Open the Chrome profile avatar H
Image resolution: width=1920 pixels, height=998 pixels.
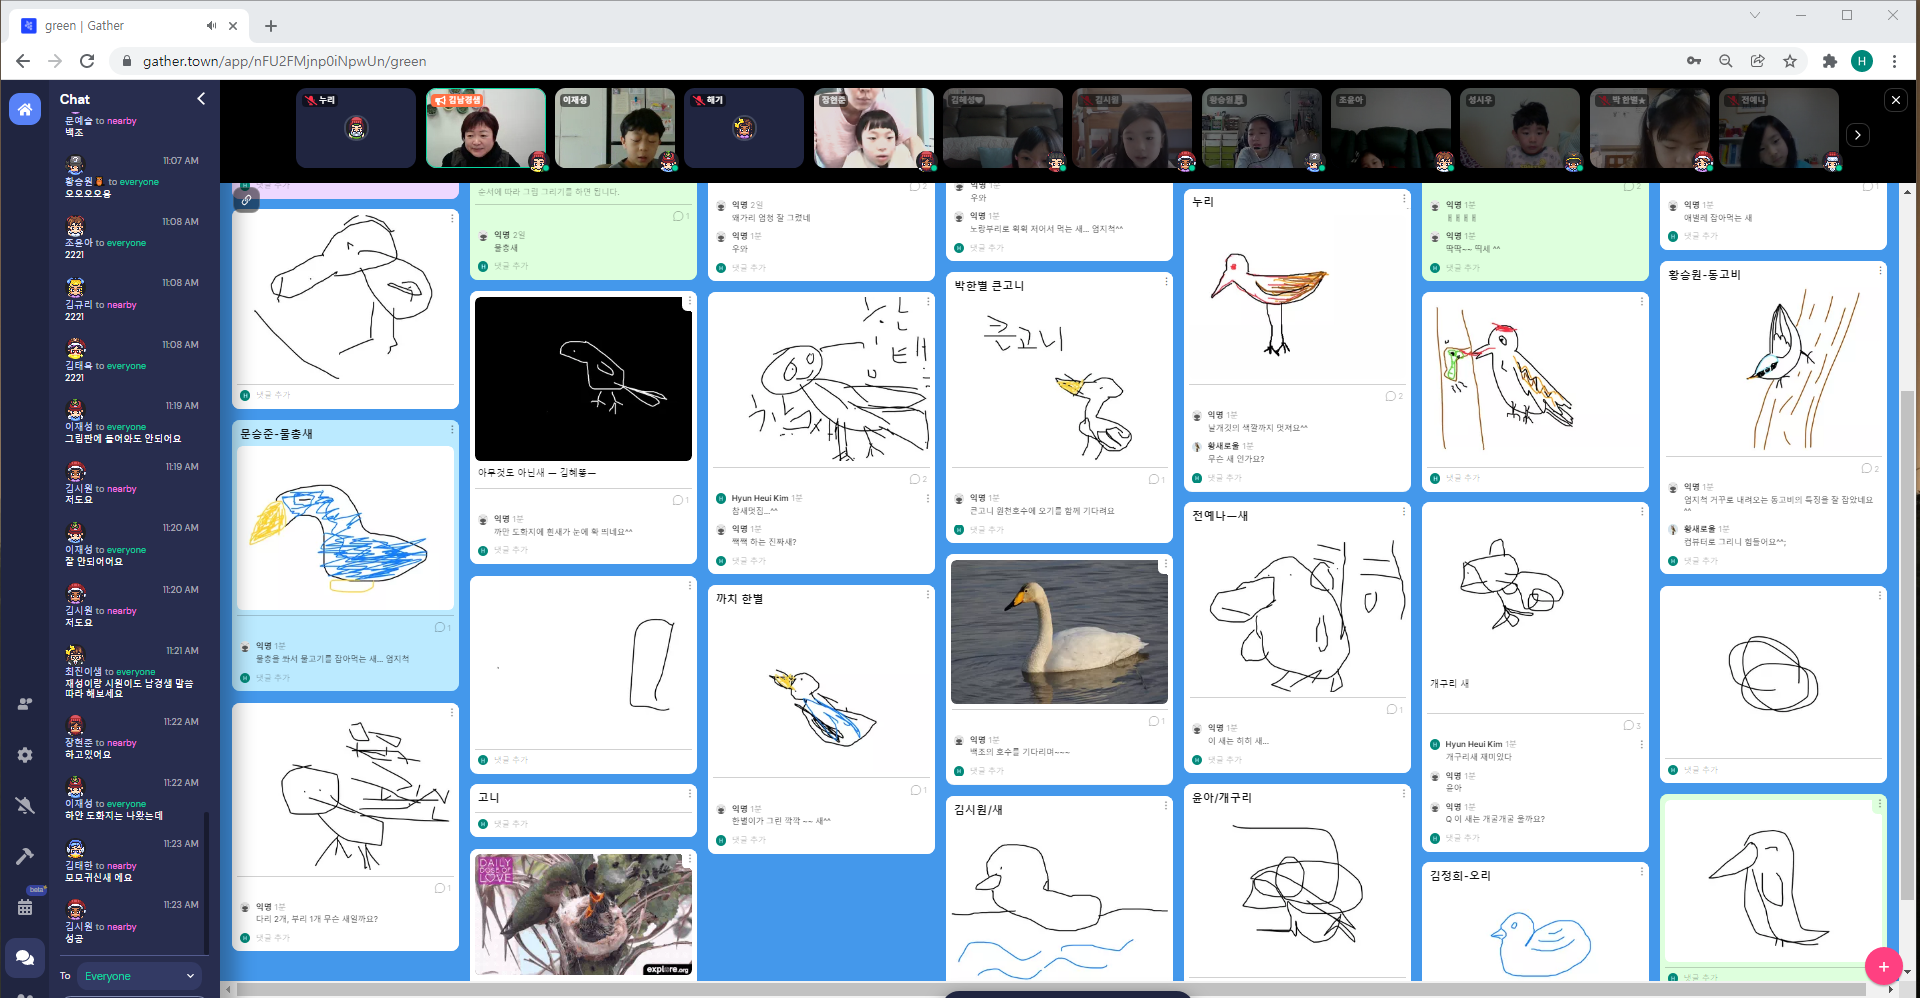pos(1862,61)
